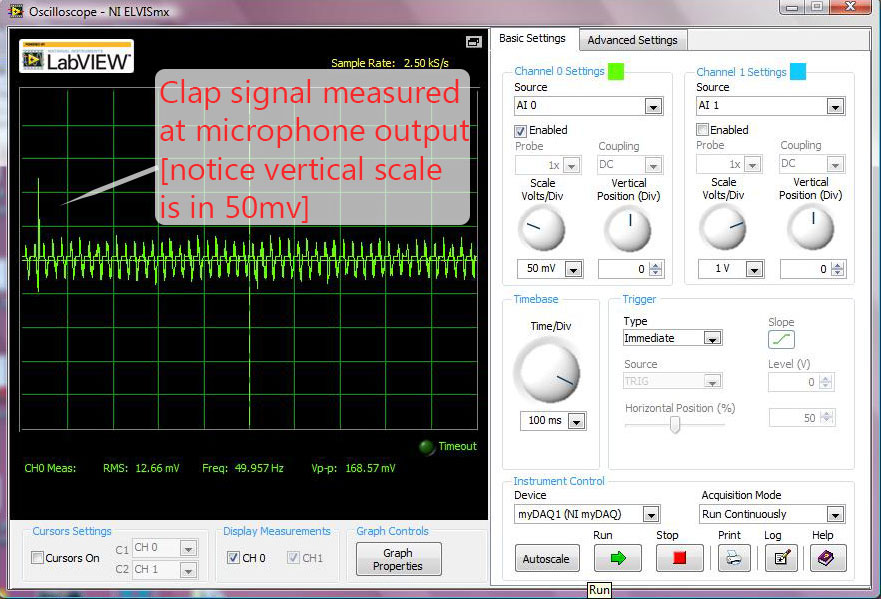Click the Horizontal Position slider handle
Viewport: 881px width, 599px height.
click(x=675, y=425)
